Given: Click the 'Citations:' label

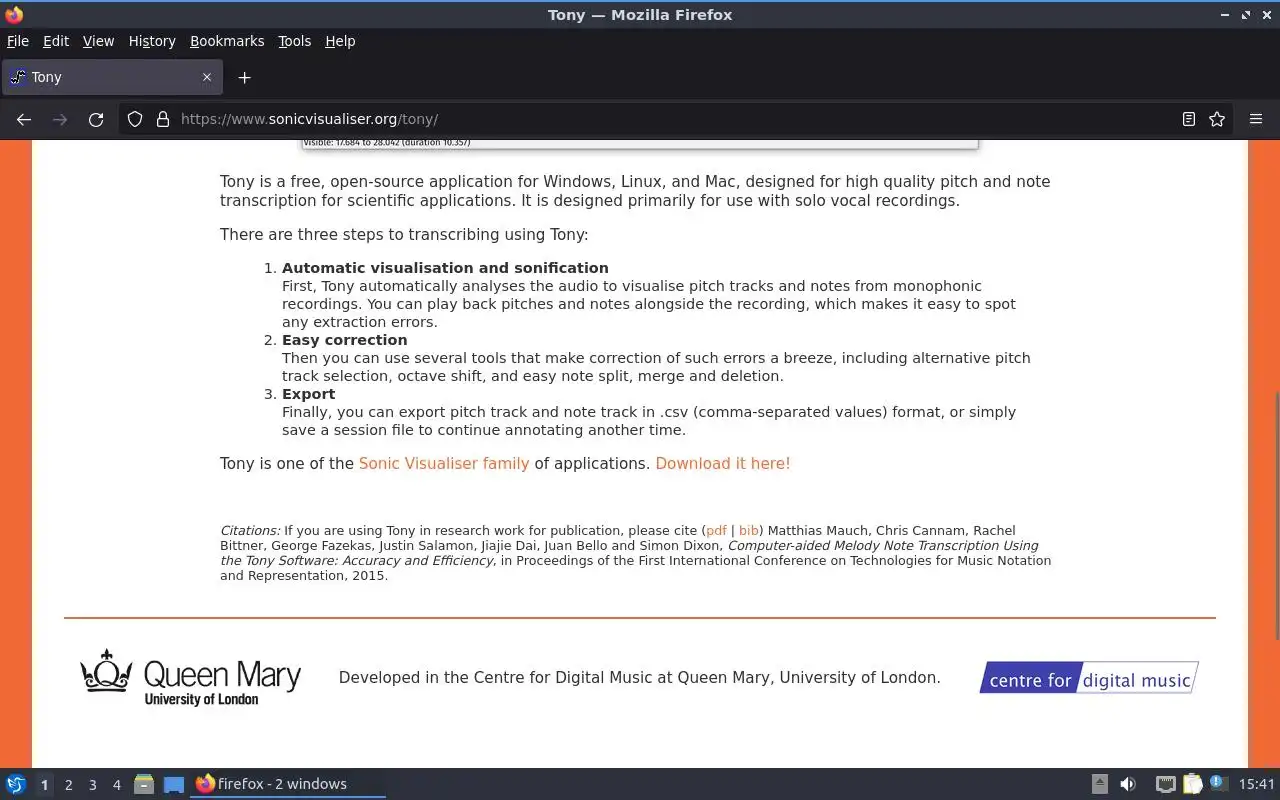Looking at the screenshot, I should pyautogui.click(x=250, y=531).
